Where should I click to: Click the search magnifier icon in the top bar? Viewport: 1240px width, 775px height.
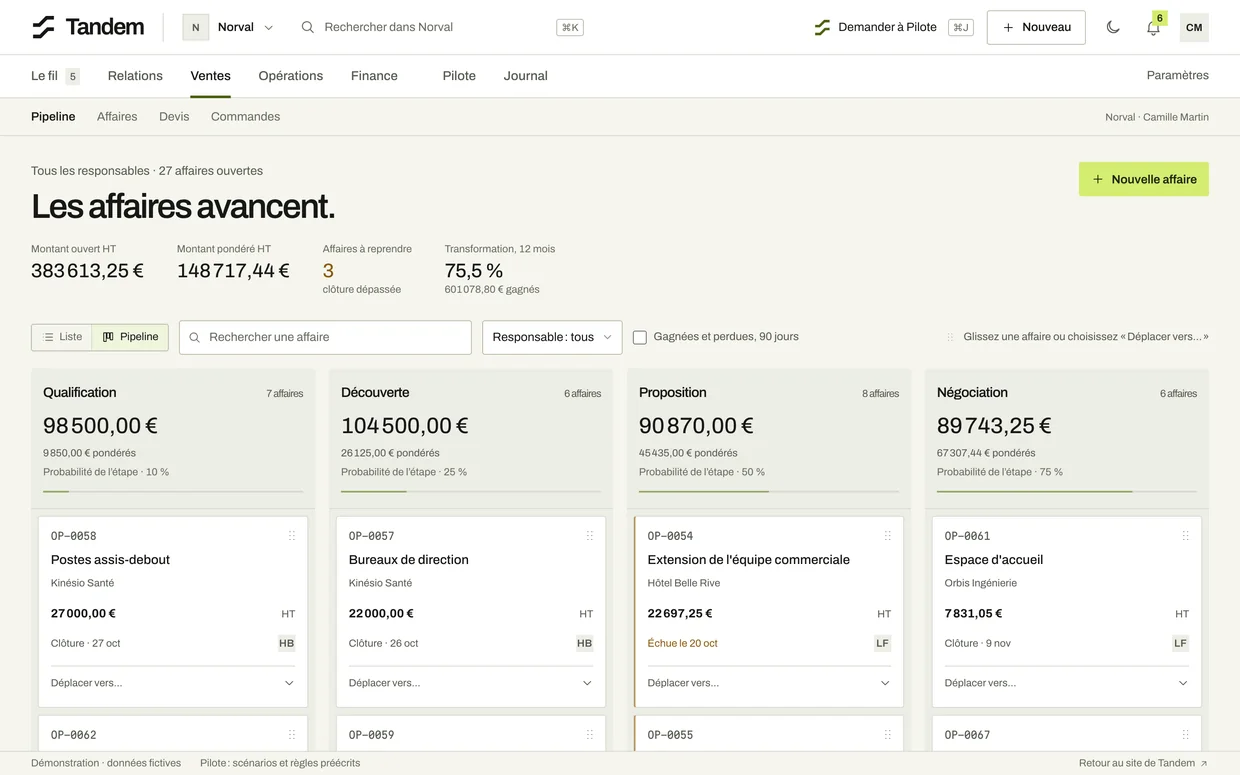(x=308, y=27)
